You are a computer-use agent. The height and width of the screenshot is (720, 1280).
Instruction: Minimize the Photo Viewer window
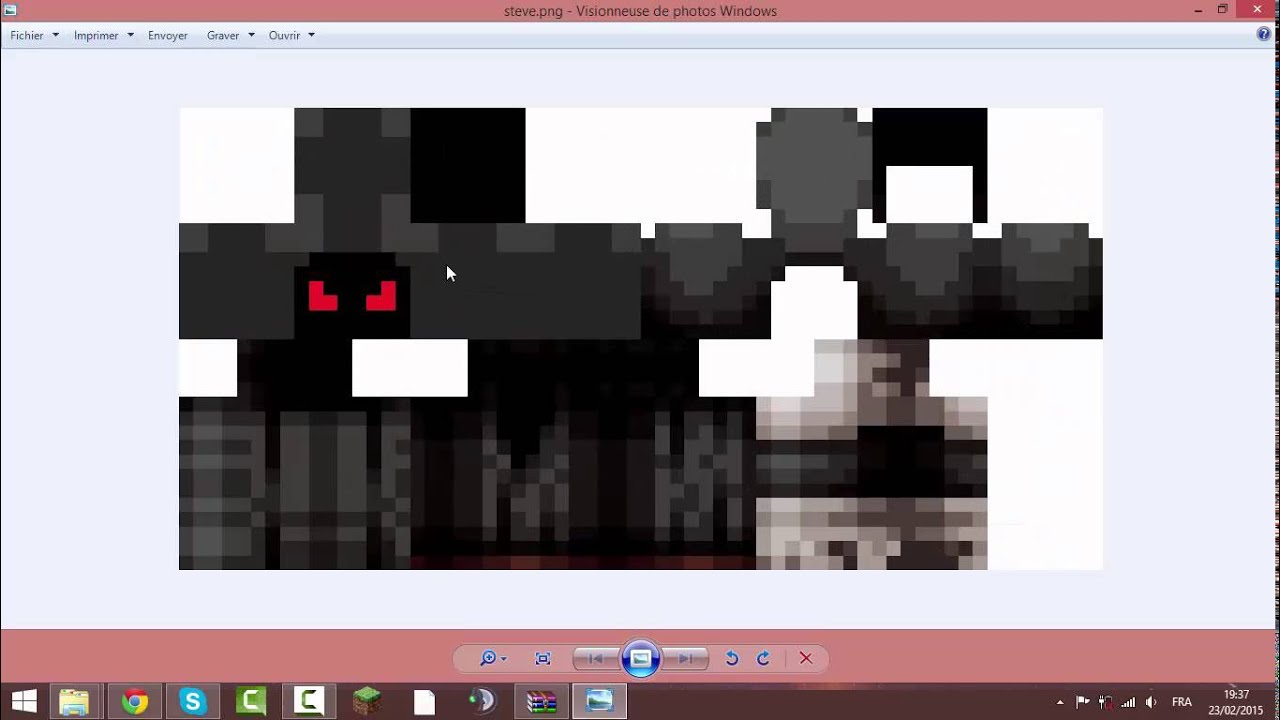[x=1197, y=10]
